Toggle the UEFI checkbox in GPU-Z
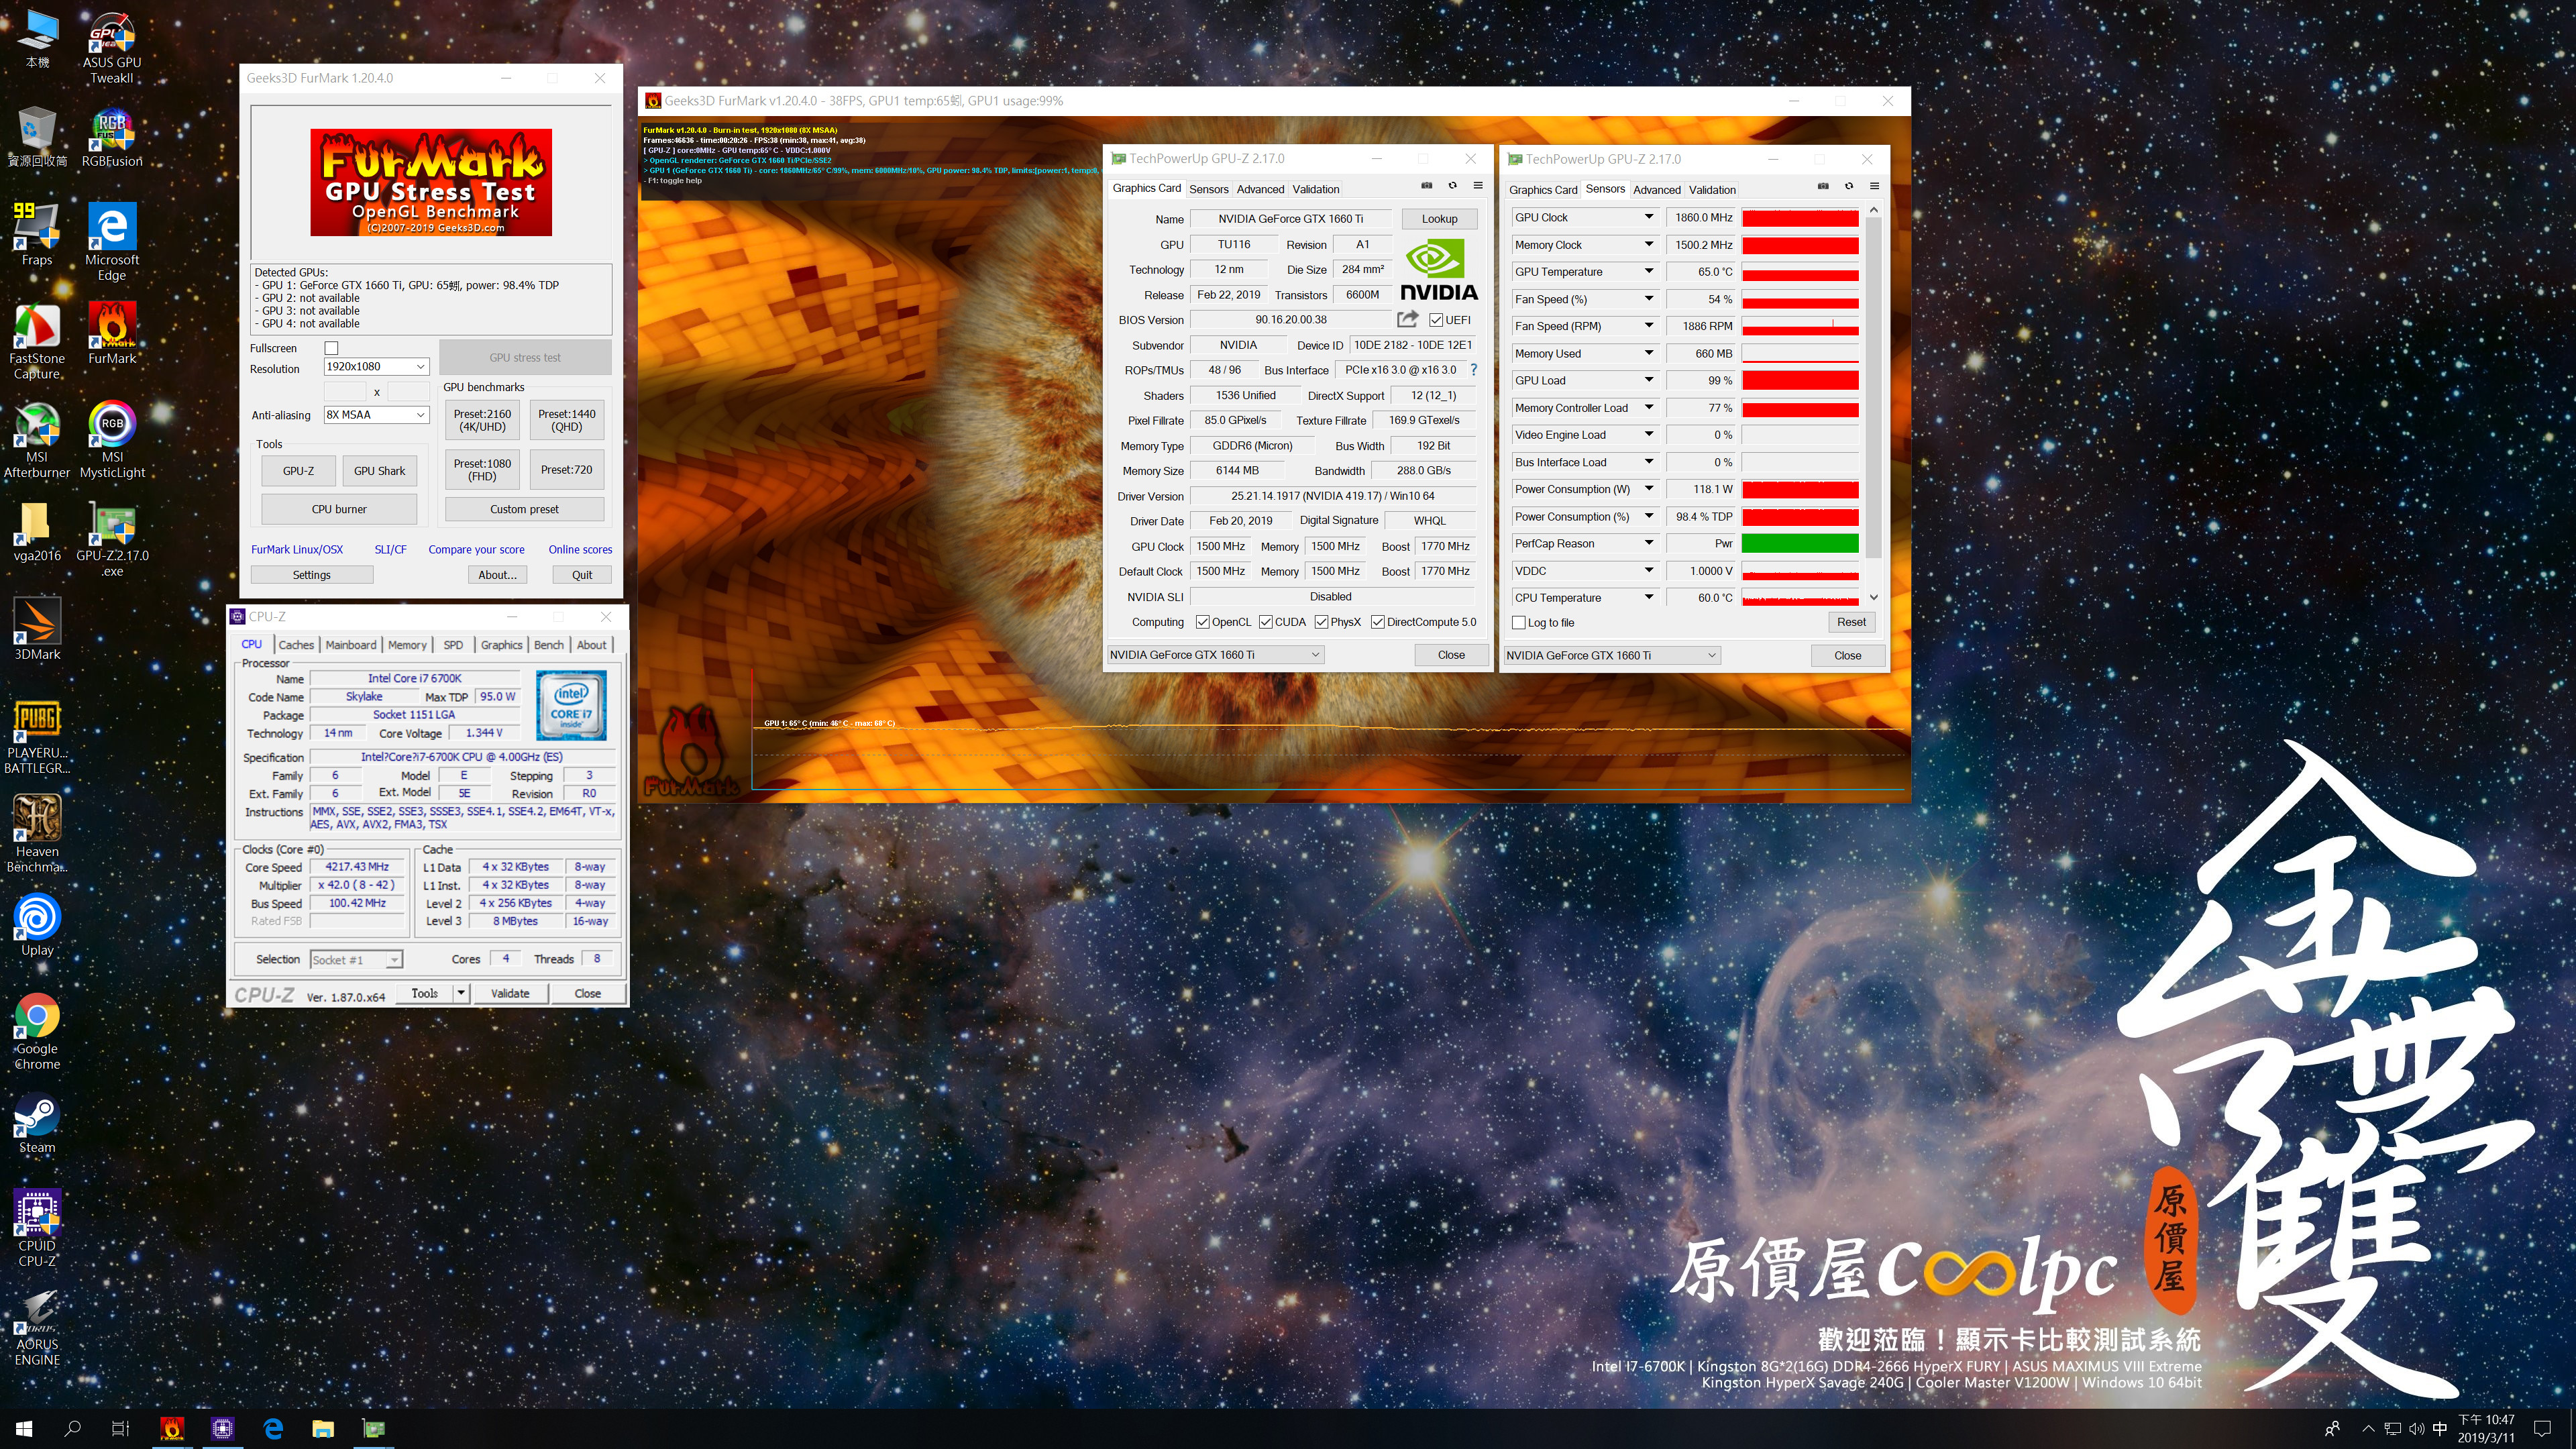The image size is (2576, 1449). pos(1436,320)
